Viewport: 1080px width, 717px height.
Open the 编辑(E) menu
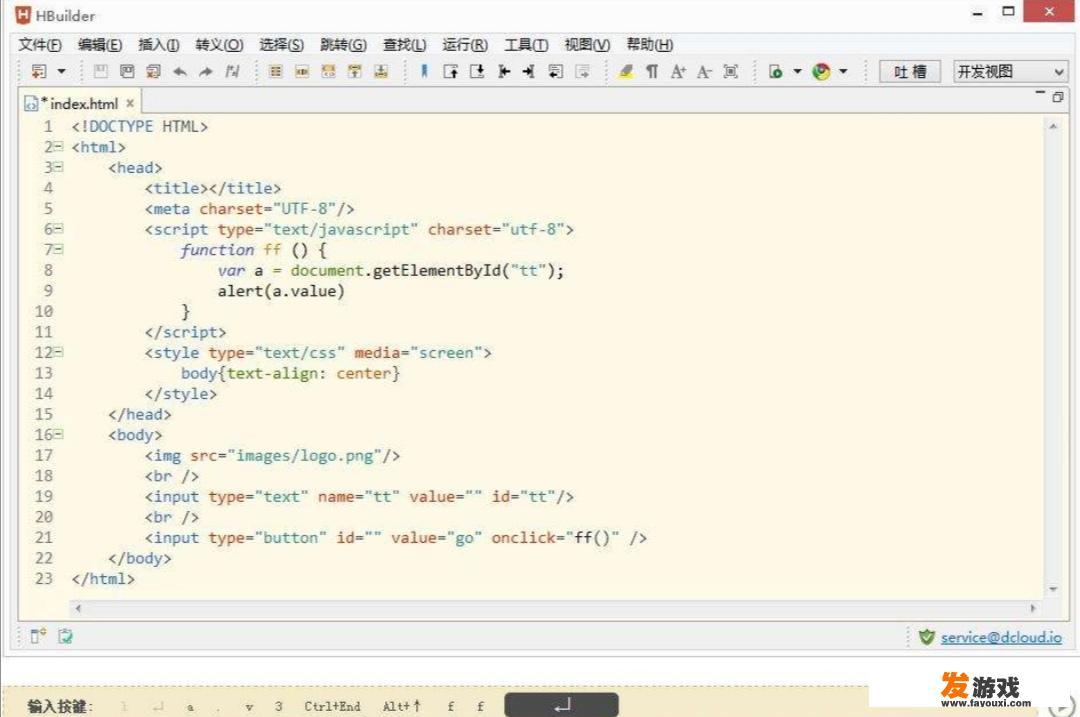click(x=100, y=45)
